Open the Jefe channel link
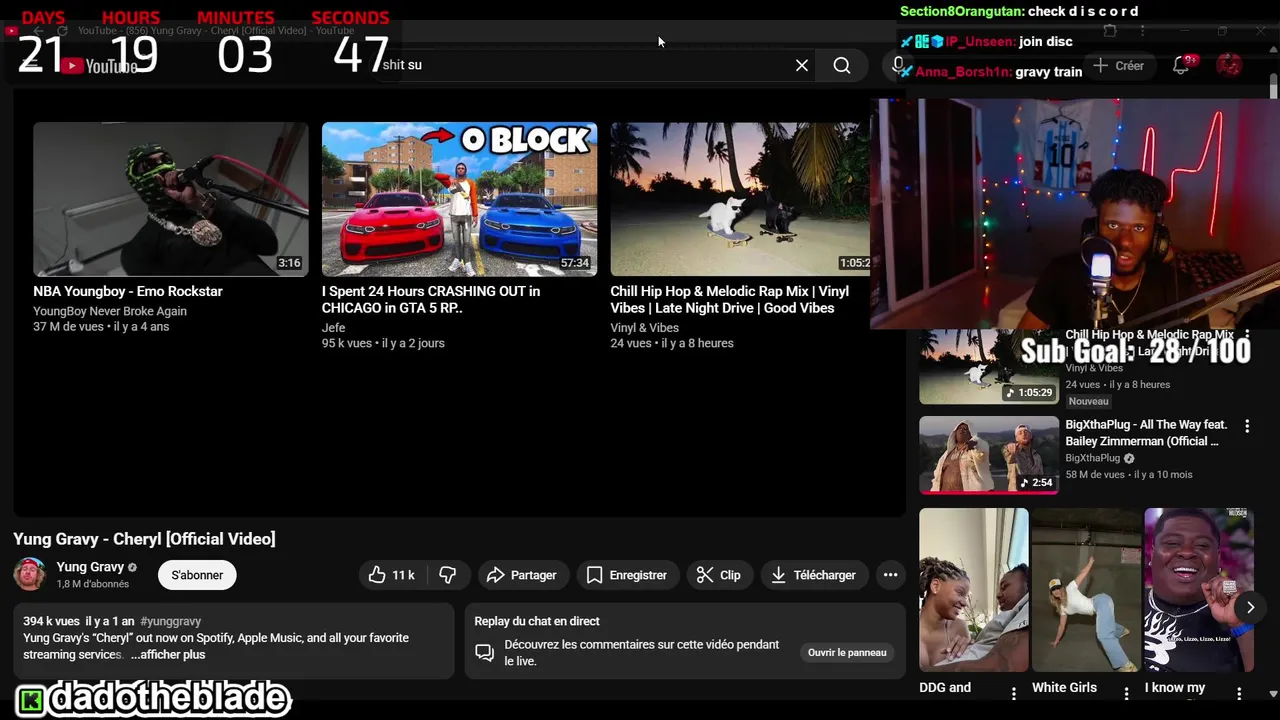 click(x=333, y=327)
